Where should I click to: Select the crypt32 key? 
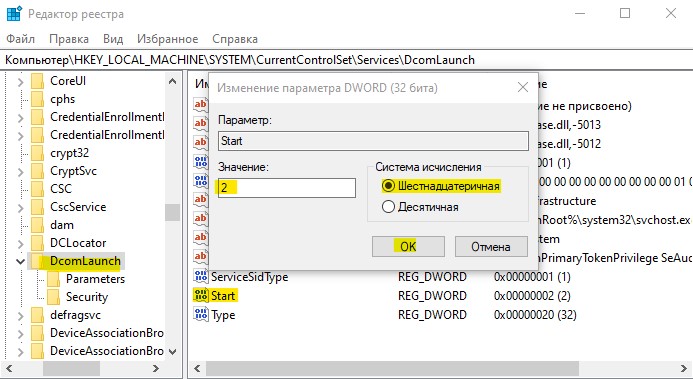click(69, 153)
